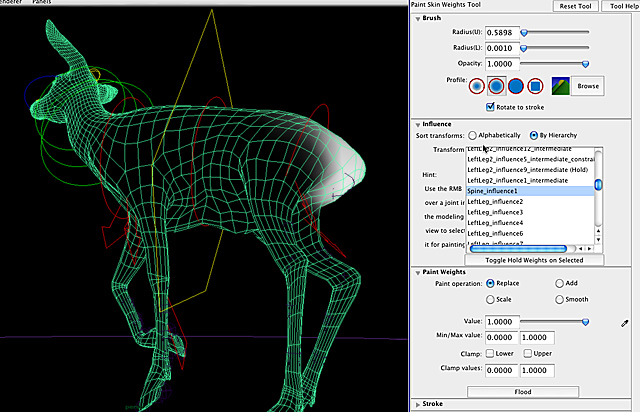Select LeftLeg2_influence9_intermediate (Hold) entry
Image resolution: width=640 pixels, height=412 pixels.
click(x=530, y=170)
